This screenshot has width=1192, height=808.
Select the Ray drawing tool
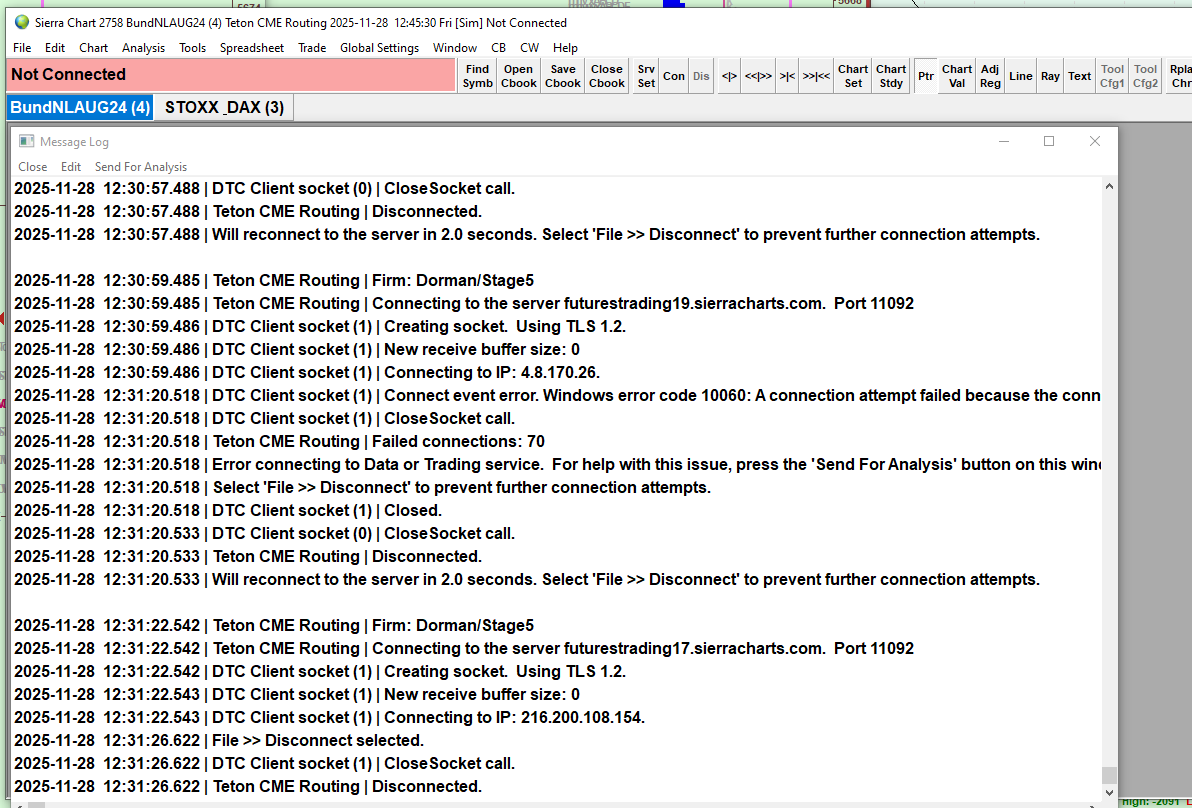(x=1050, y=76)
